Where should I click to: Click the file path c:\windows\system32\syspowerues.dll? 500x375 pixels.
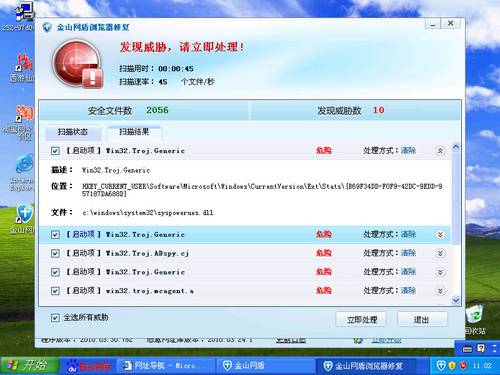click(x=148, y=213)
